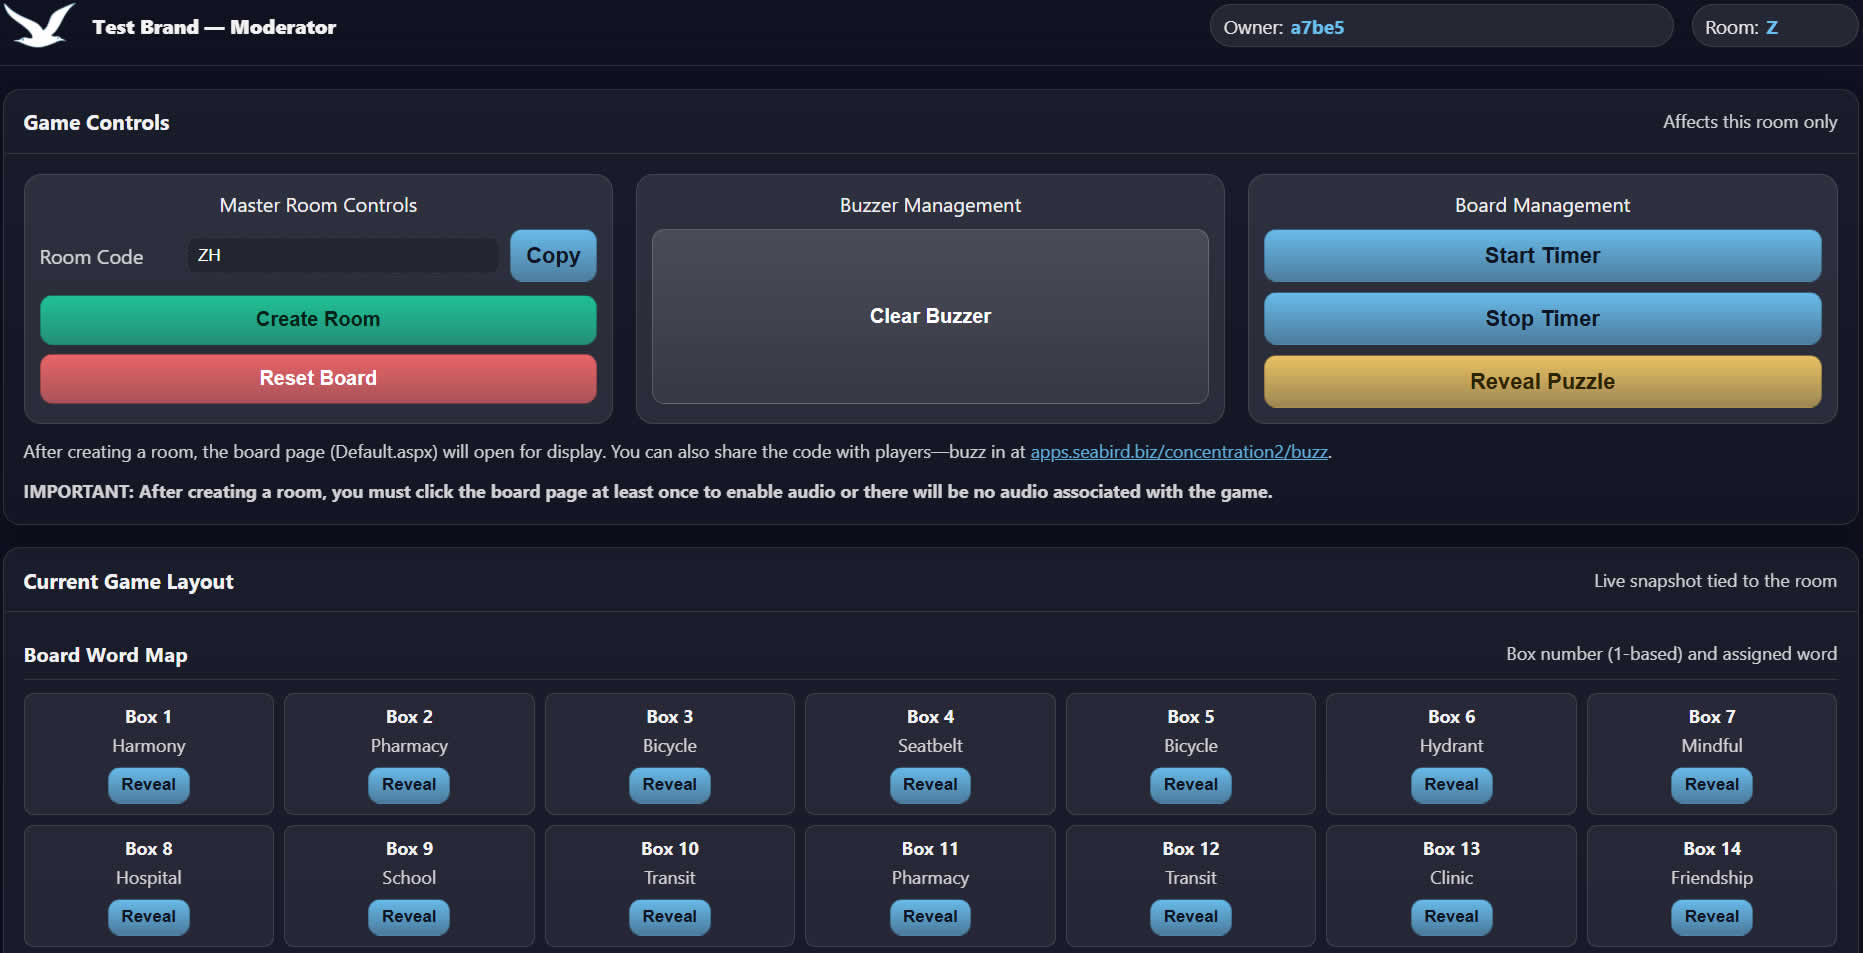Clear the buzzer

click(x=929, y=316)
